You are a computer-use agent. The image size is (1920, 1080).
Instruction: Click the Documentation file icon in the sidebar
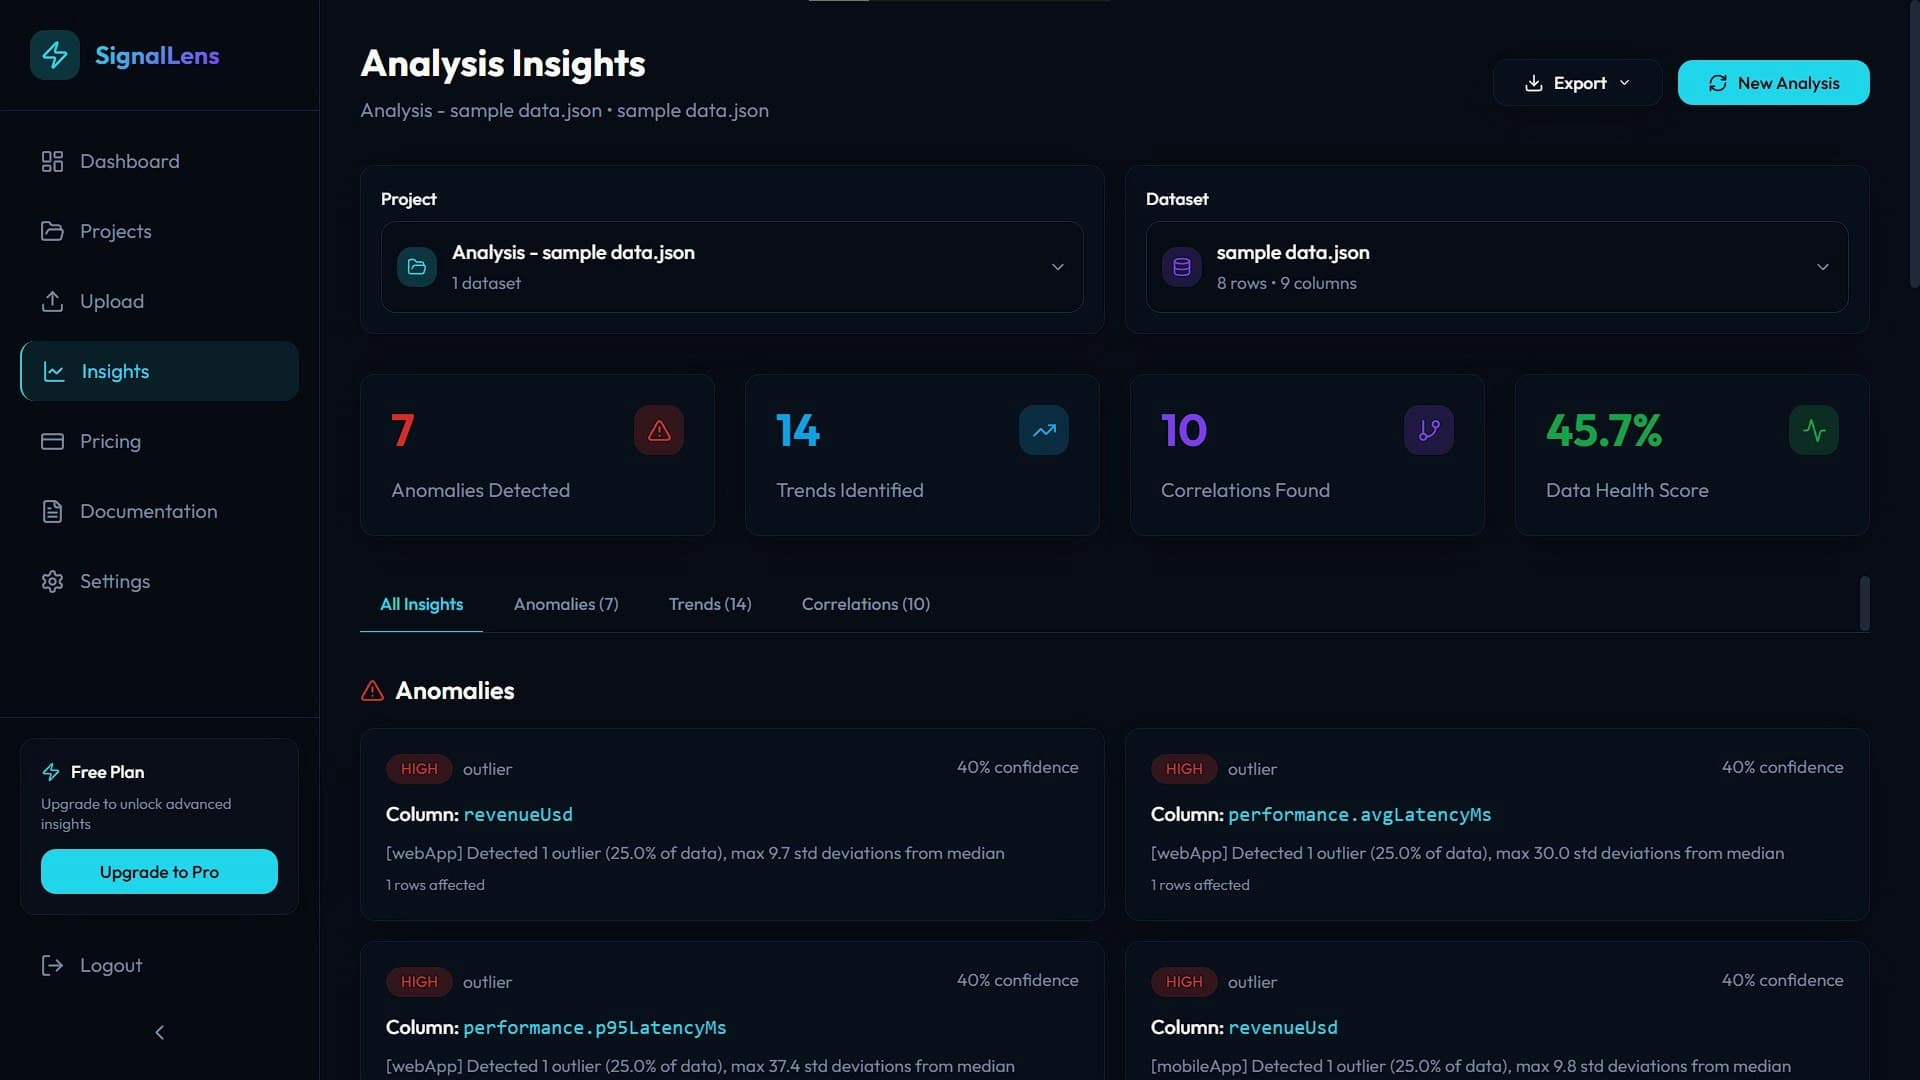52,511
